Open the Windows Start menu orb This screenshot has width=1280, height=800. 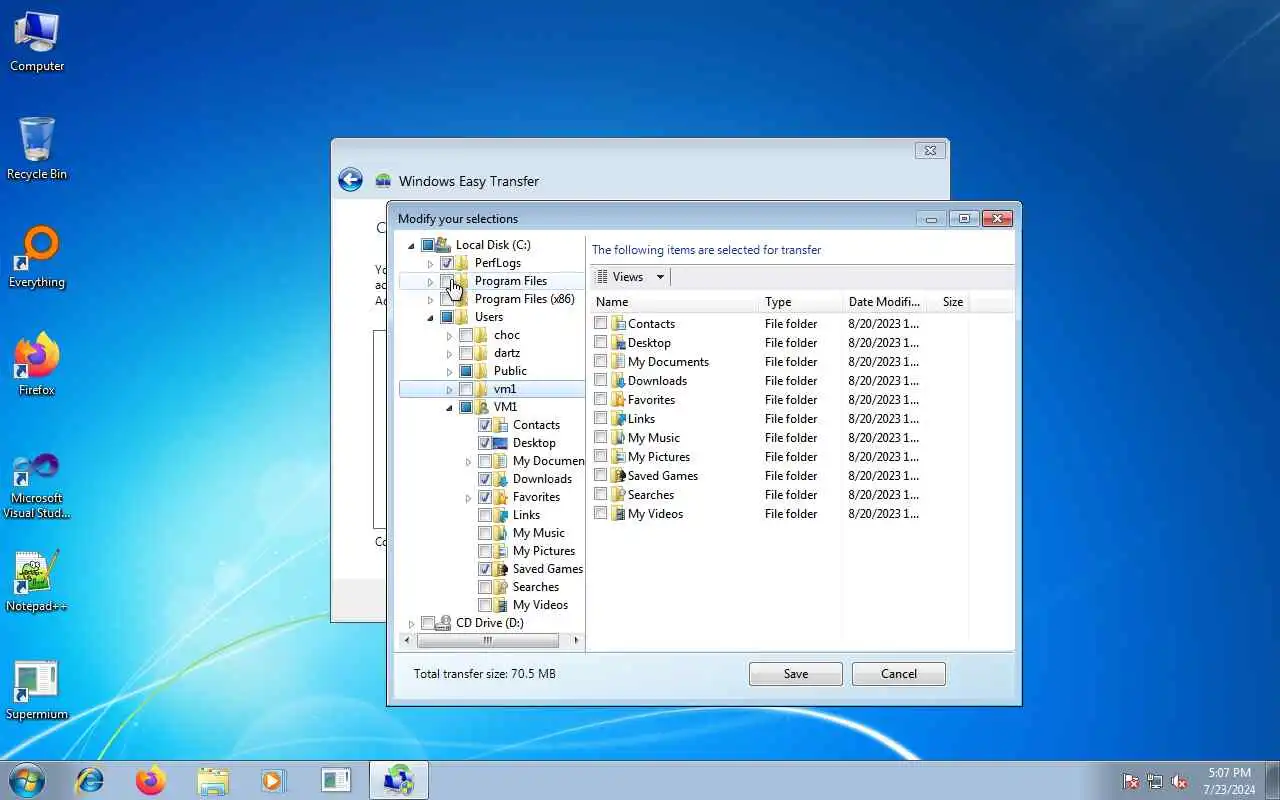pos(27,780)
